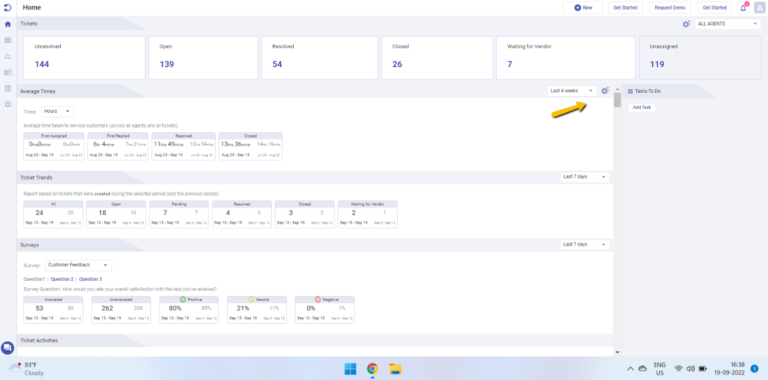
Task: Open the contacts icon in the sidebar
Action: tap(7, 56)
